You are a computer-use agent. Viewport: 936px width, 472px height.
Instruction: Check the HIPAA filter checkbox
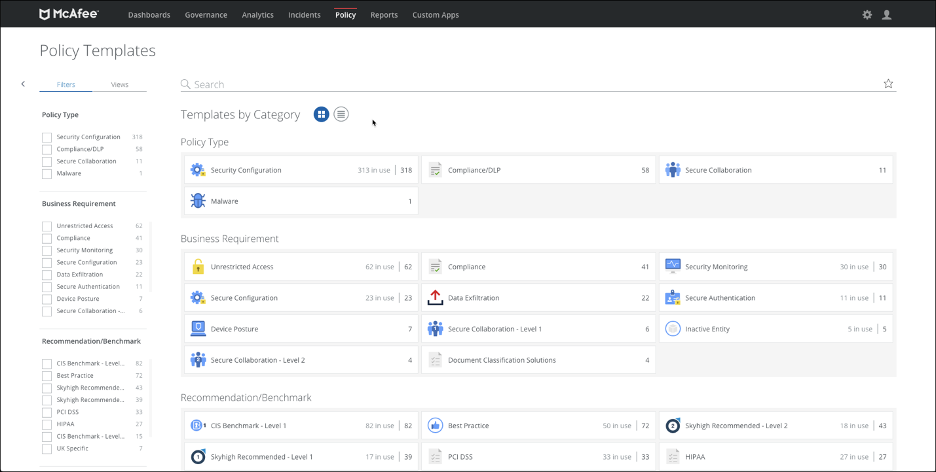click(x=47, y=424)
